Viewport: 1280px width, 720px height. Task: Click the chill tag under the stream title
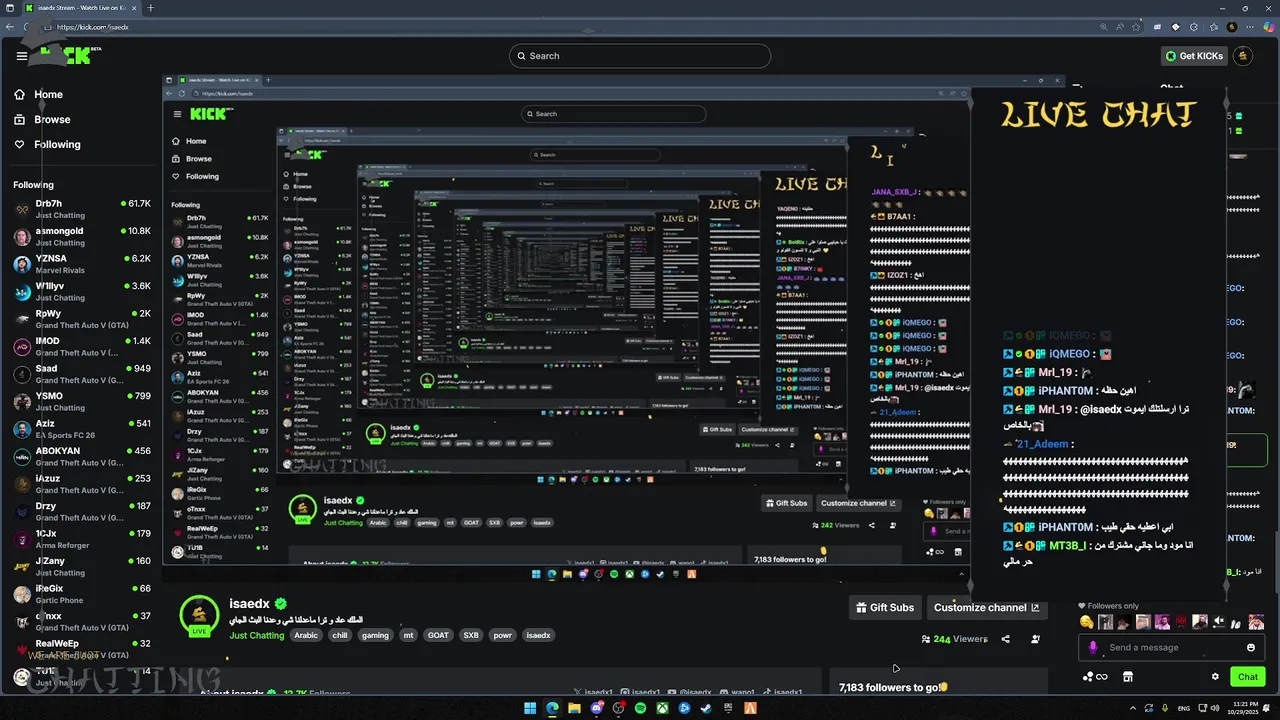point(340,635)
